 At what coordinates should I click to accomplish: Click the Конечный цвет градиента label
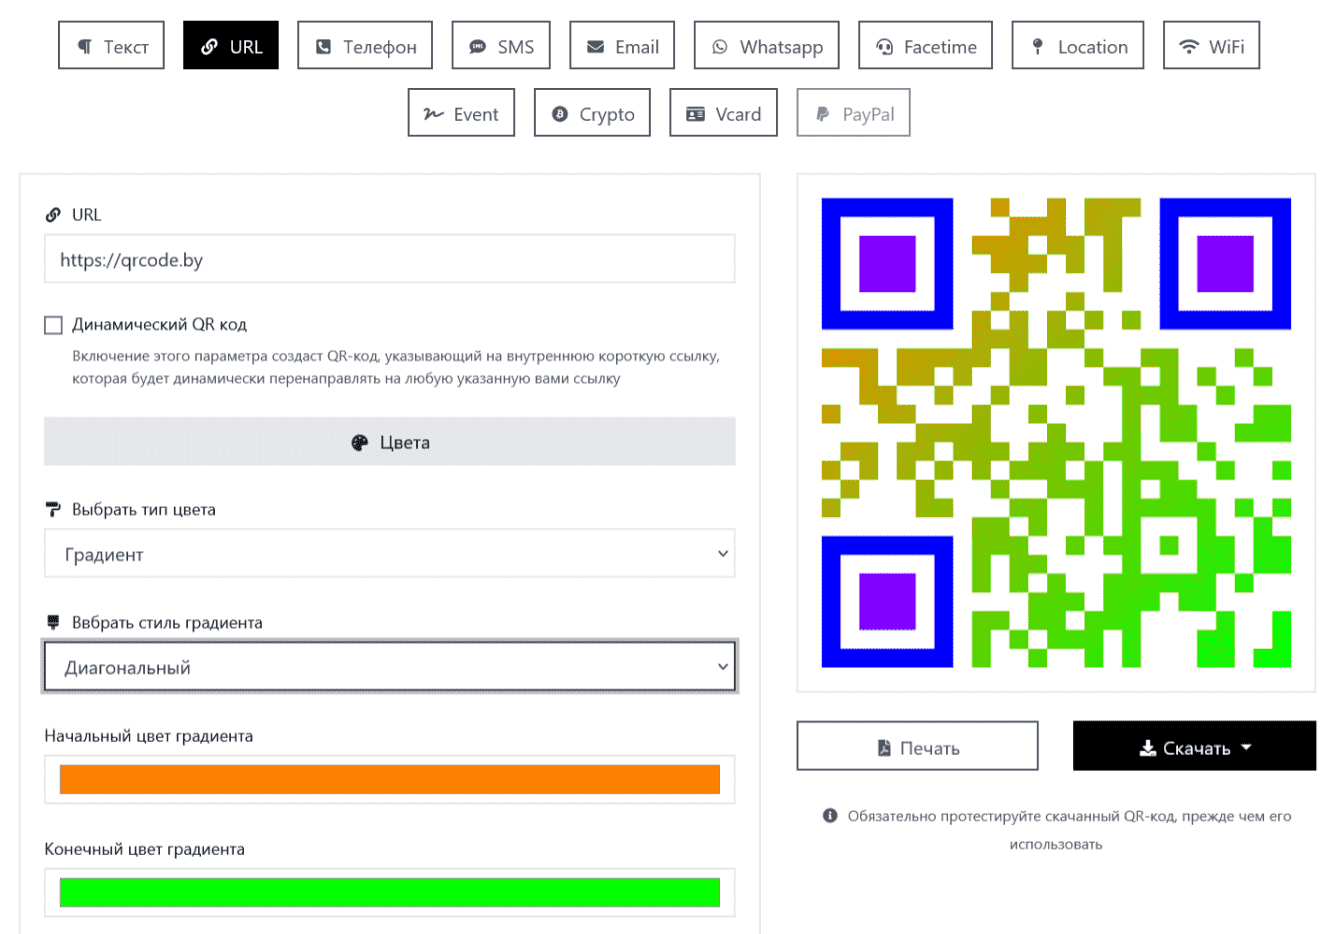point(145,849)
